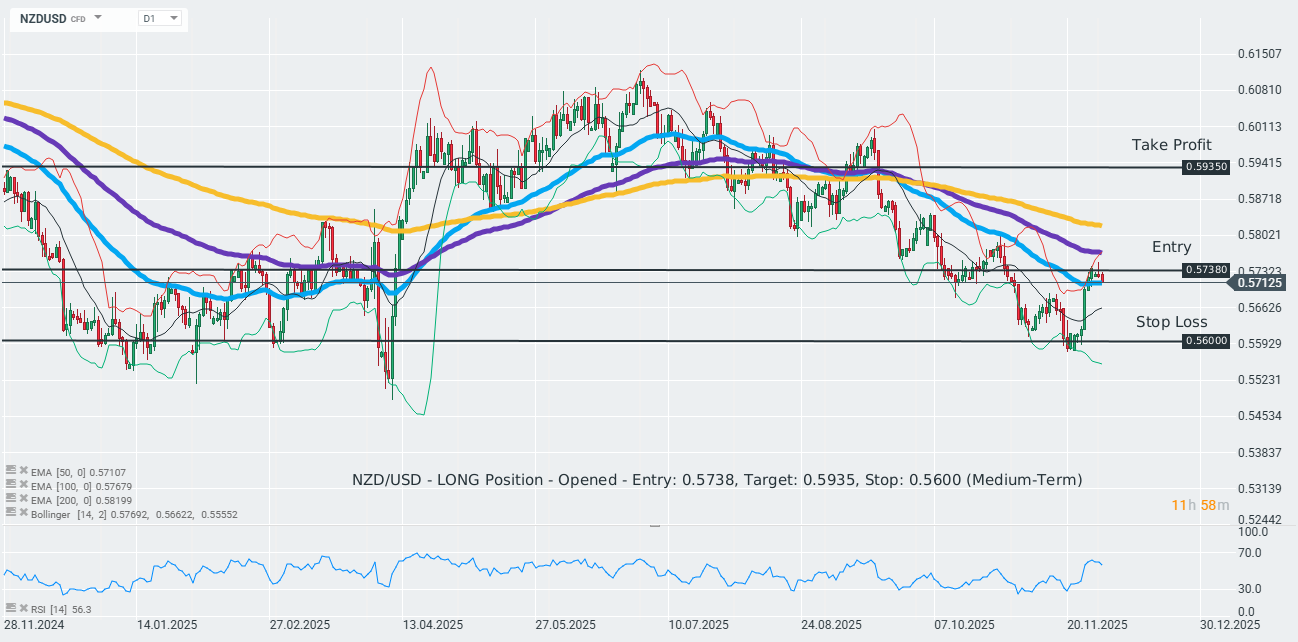Expand the NZDUSD symbol dropdown arrow

(x=98, y=18)
